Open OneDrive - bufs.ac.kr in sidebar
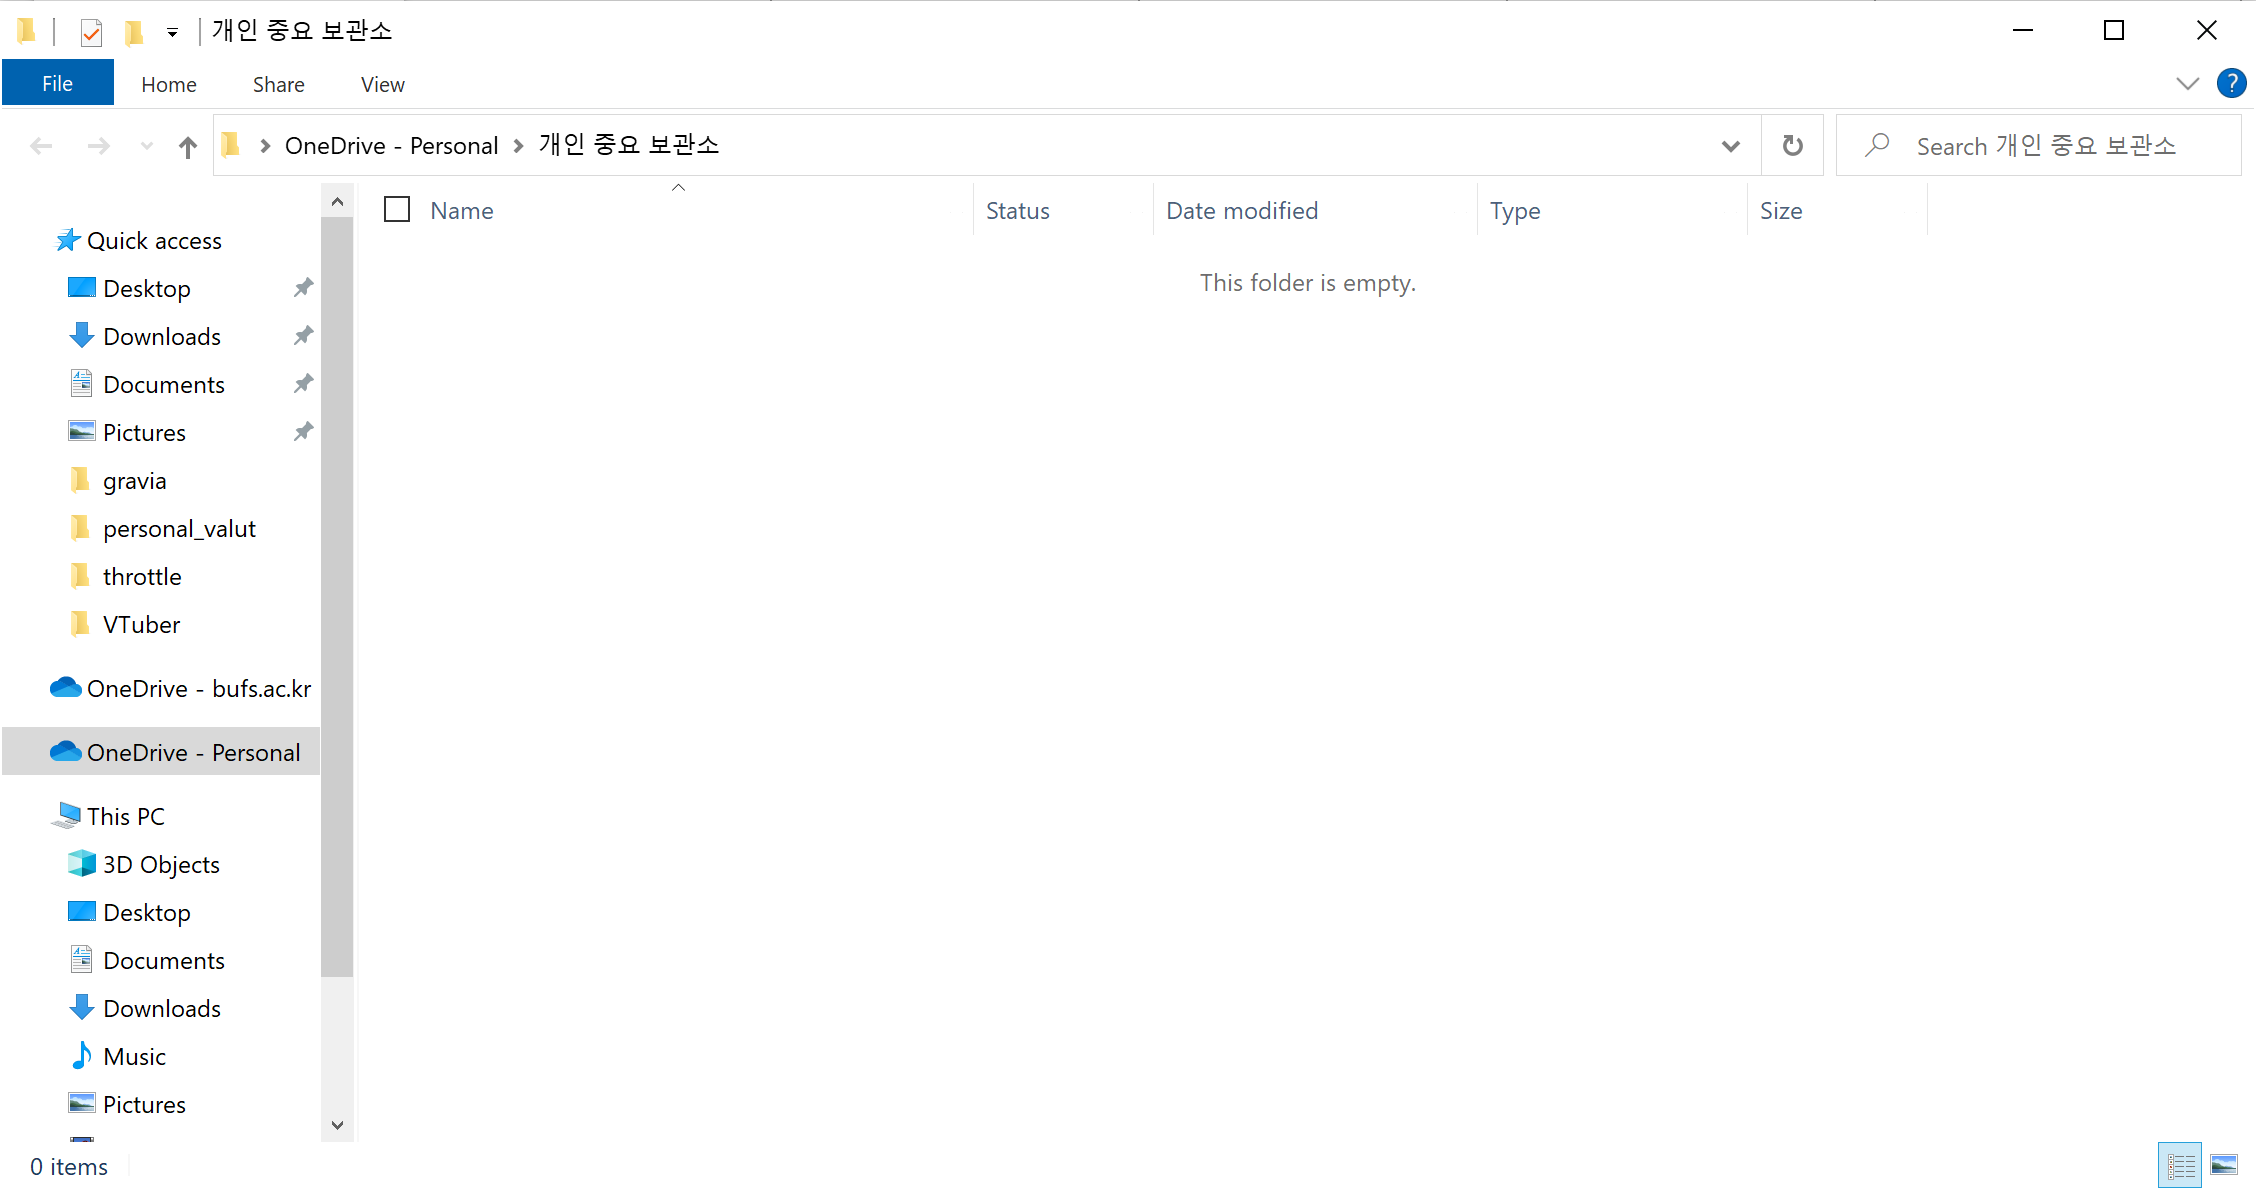 coord(198,689)
